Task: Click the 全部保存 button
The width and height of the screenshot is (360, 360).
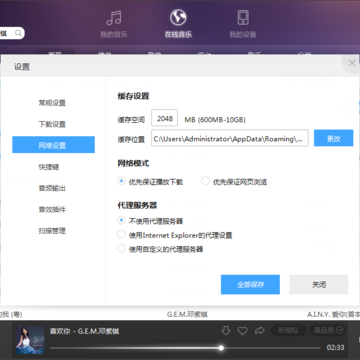Action: click(x=250, y=285)
